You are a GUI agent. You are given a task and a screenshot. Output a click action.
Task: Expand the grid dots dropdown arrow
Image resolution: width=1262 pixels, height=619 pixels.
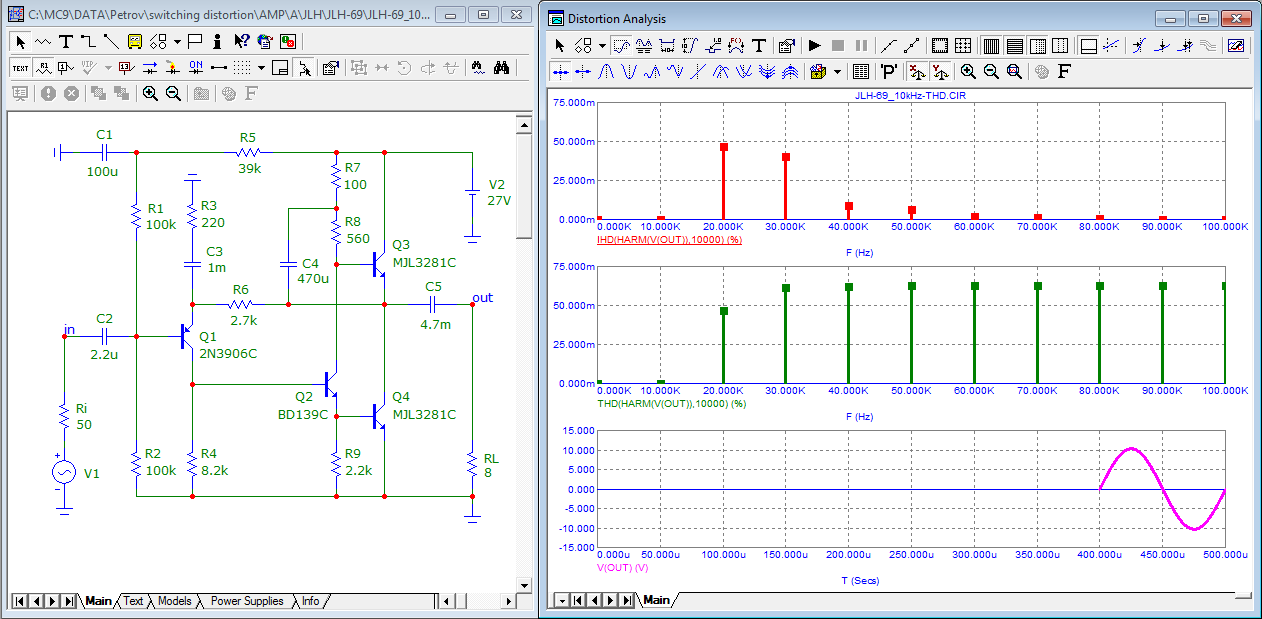tap(261, 68)
